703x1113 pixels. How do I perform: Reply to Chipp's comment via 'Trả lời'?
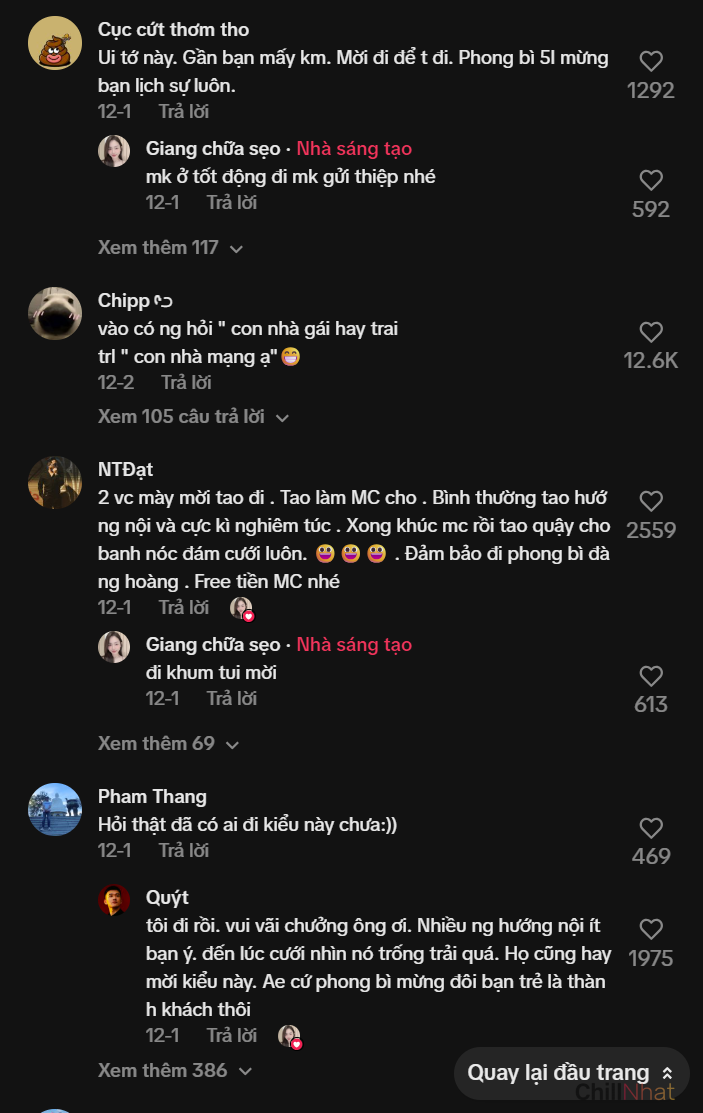pyautogui.click(x=186, y=382)
